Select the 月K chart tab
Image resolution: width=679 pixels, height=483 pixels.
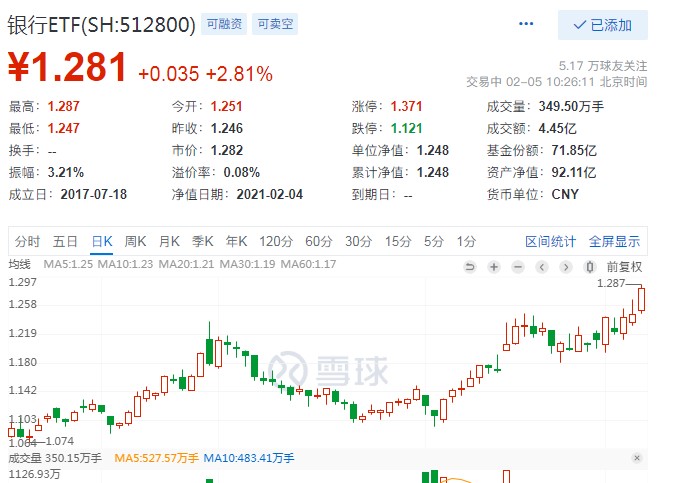tap(169, 241)
